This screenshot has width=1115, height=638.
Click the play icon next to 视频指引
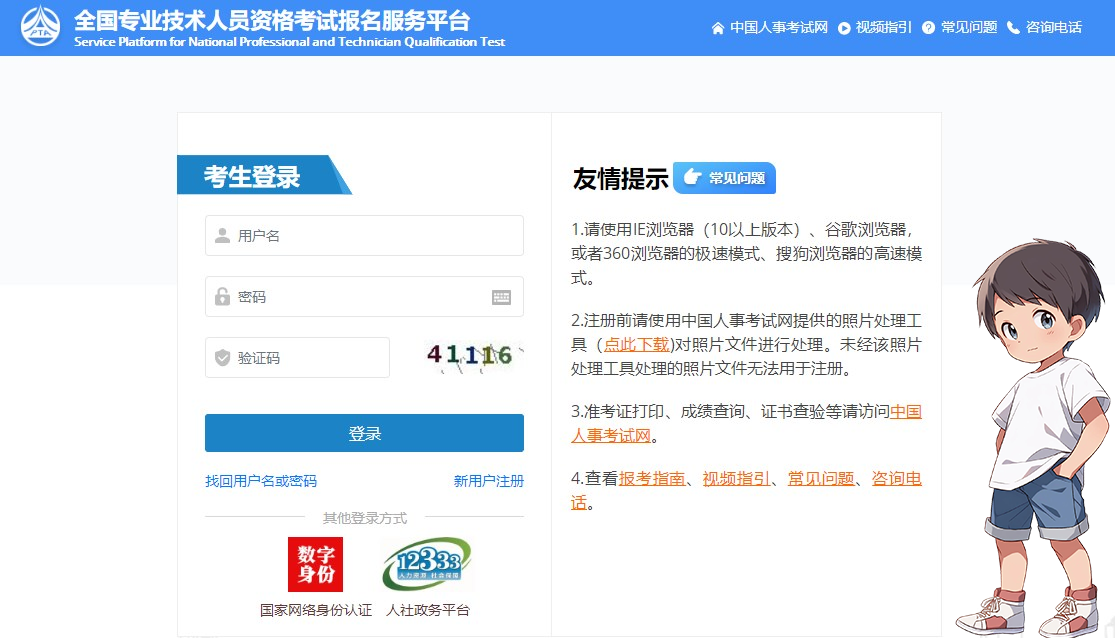846,28
